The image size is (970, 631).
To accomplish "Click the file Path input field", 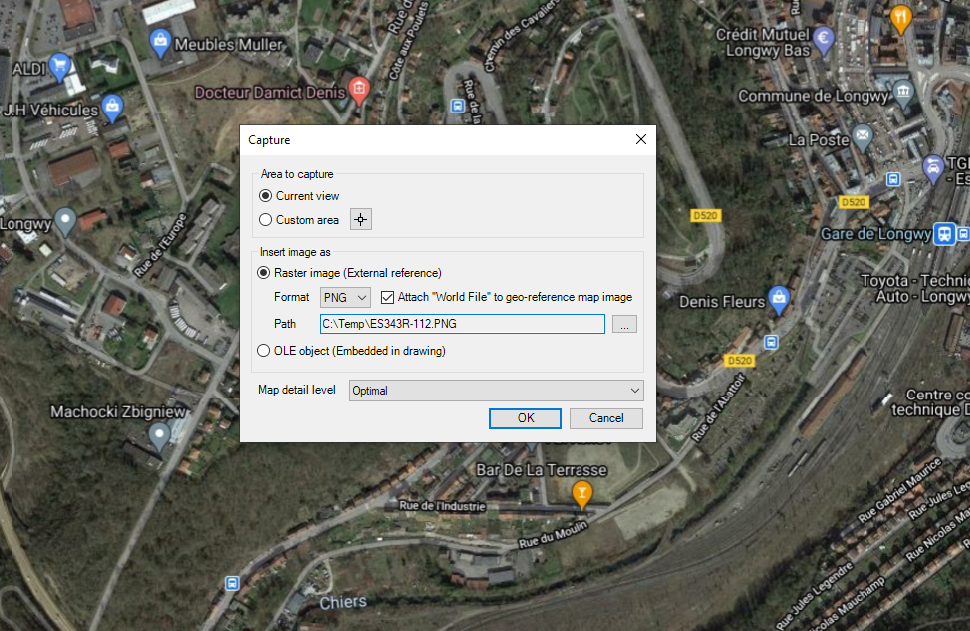I will click(462, 324).
